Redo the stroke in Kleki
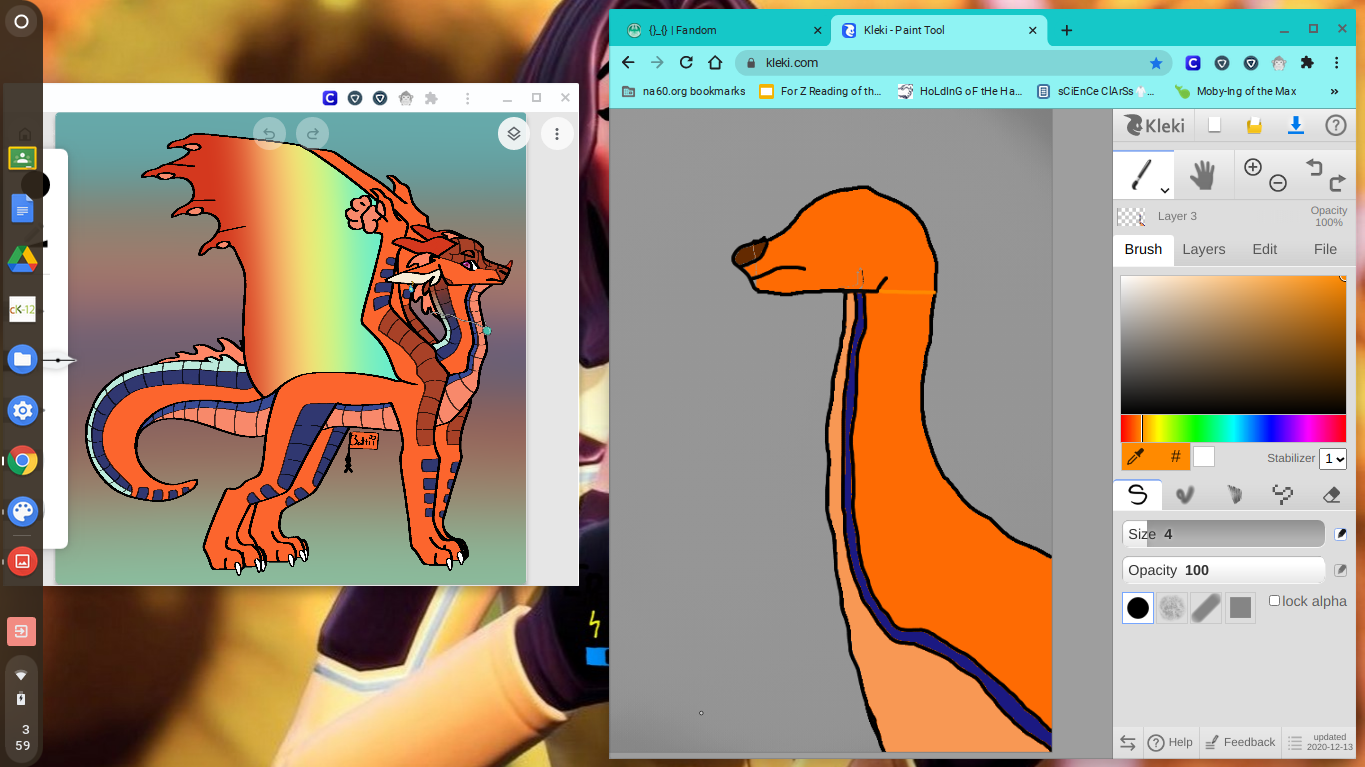1365x767 pixels. click(1337, 183)
